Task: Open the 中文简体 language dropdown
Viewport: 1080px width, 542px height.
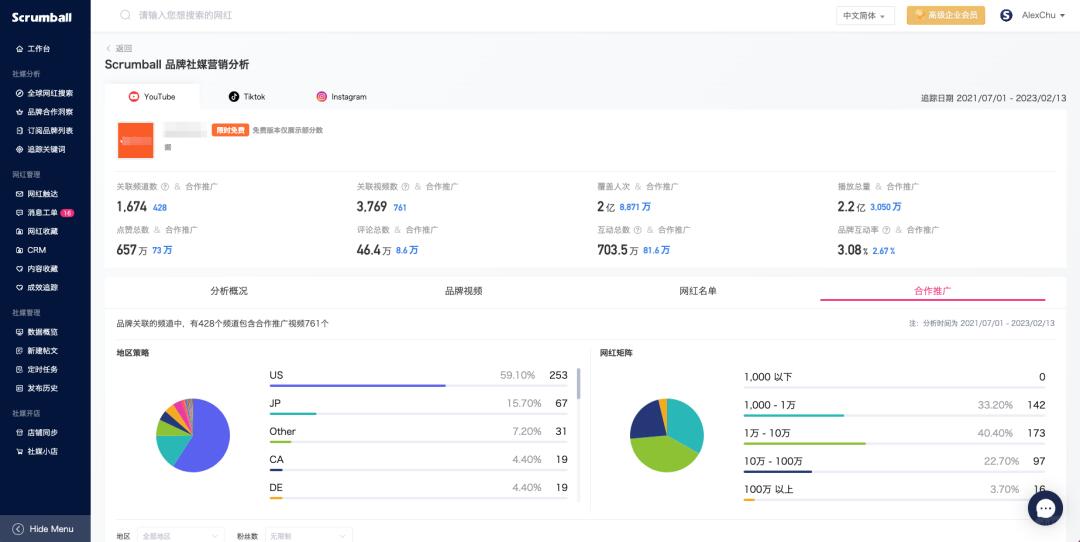Action: pyautogui.click(x=865, y=15)
